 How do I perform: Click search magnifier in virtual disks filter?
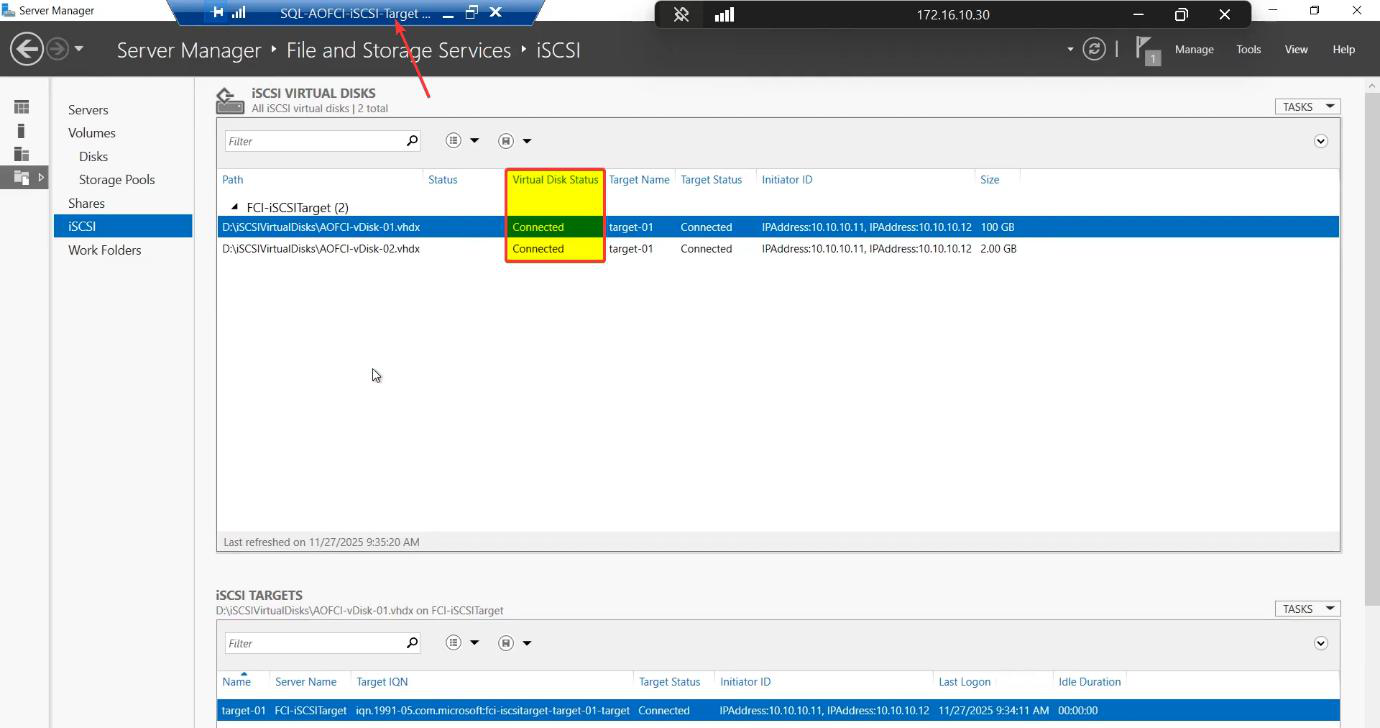tap(412, 141)
